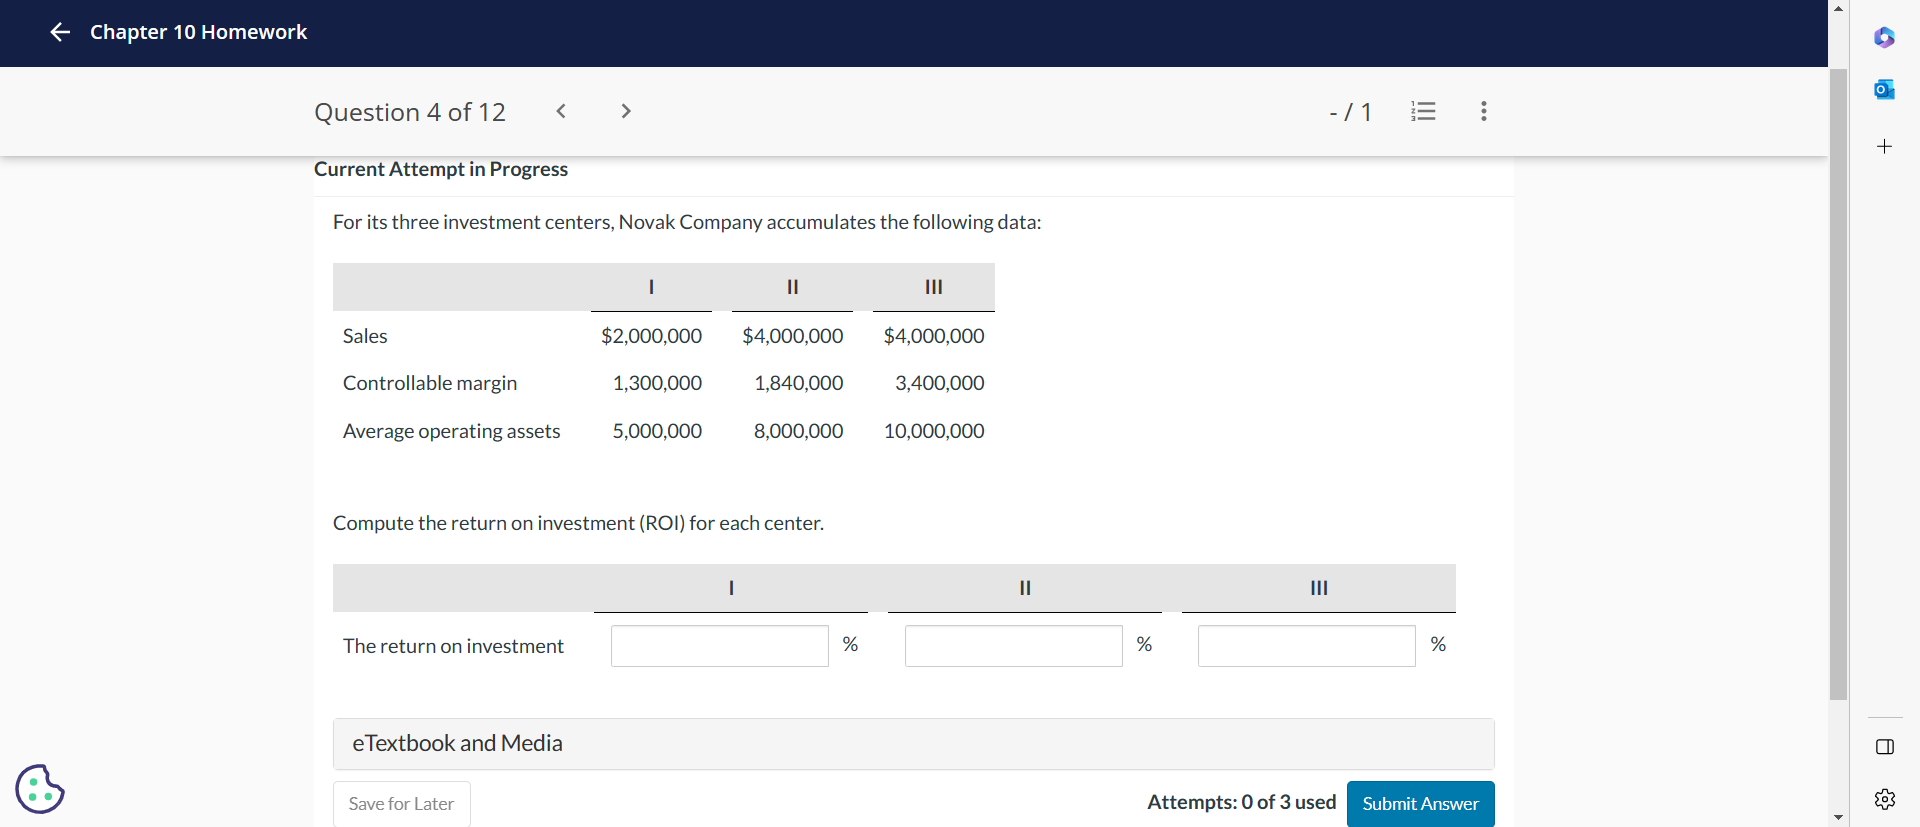Viewport: 1920px width, 827px height.
Task: Click the average operating assets value 10,000,000
Action: [x=934, y=431]
